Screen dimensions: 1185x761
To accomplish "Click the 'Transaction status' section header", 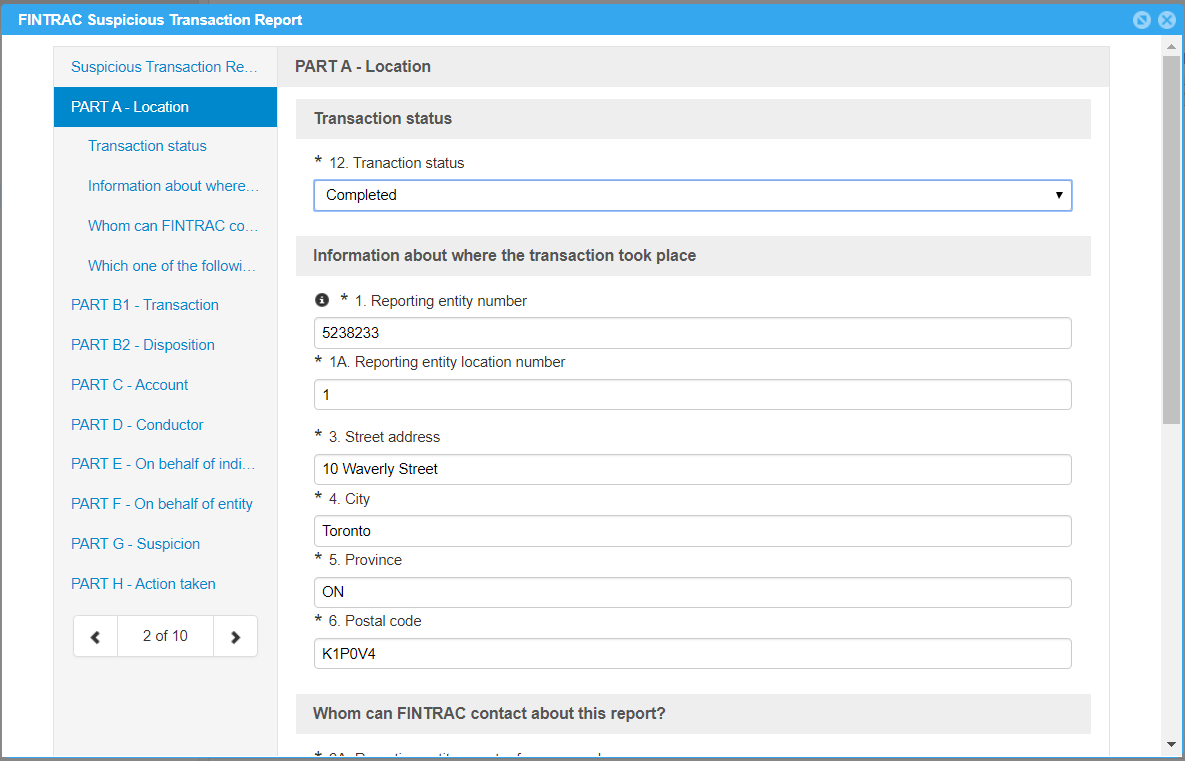I will (x=382, y=119).
